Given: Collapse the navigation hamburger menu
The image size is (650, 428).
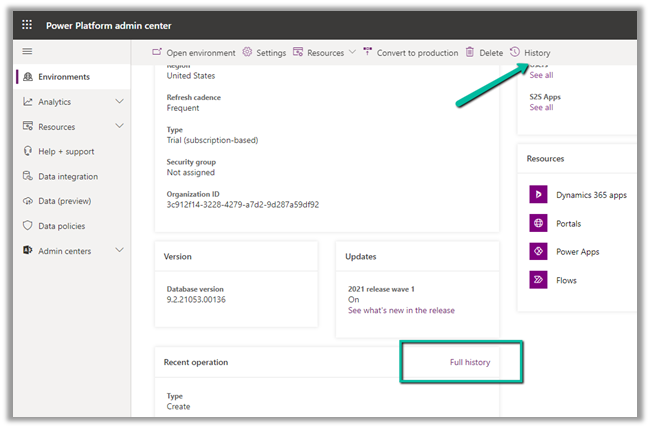Looking at the screenshot, I should pyautogui.click(x=27, y=52).
